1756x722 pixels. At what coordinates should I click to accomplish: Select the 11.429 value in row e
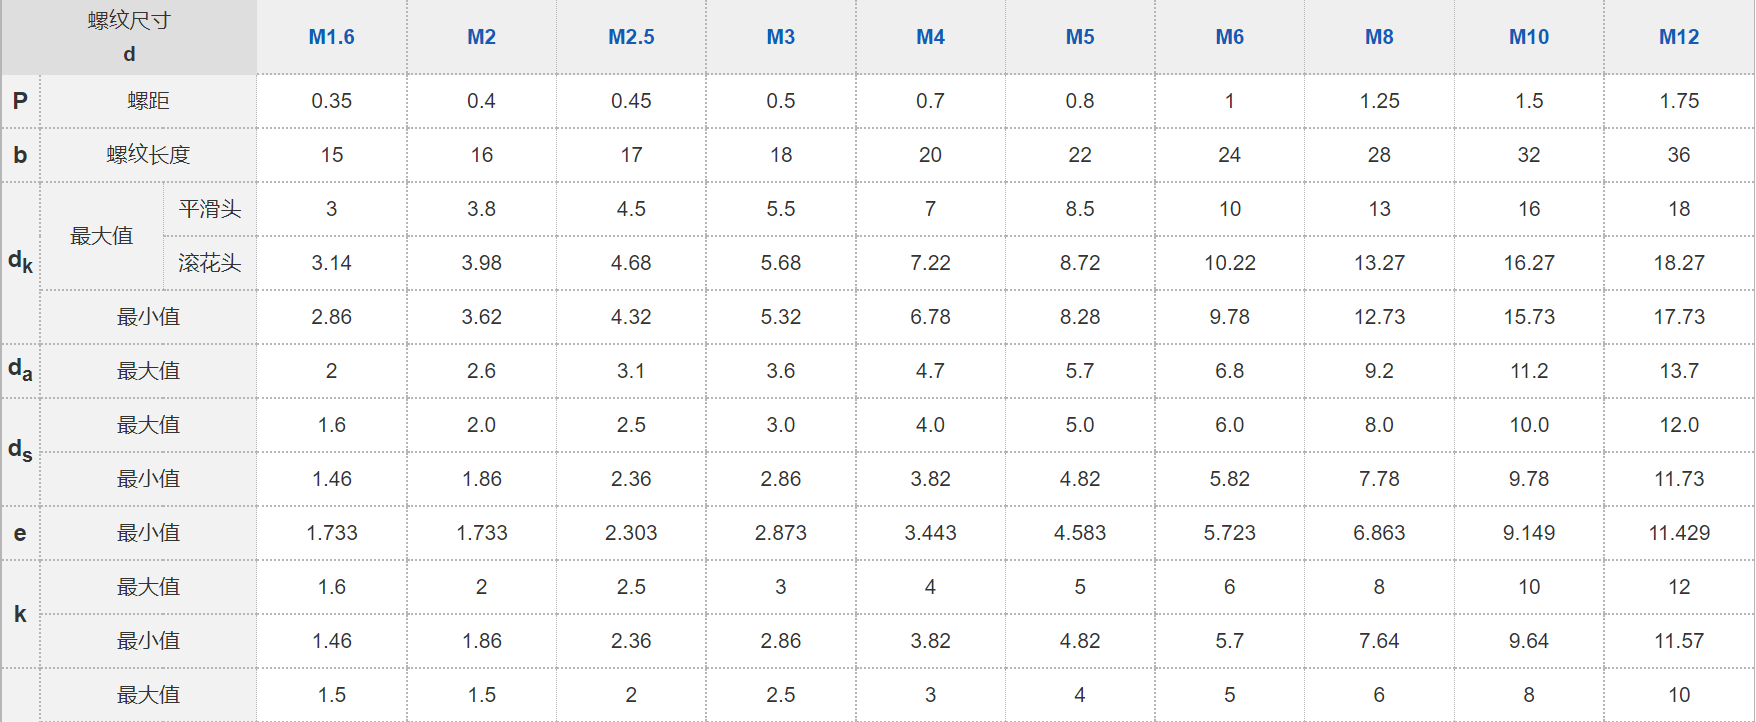pyautogui.click(x=1679, y=533)
